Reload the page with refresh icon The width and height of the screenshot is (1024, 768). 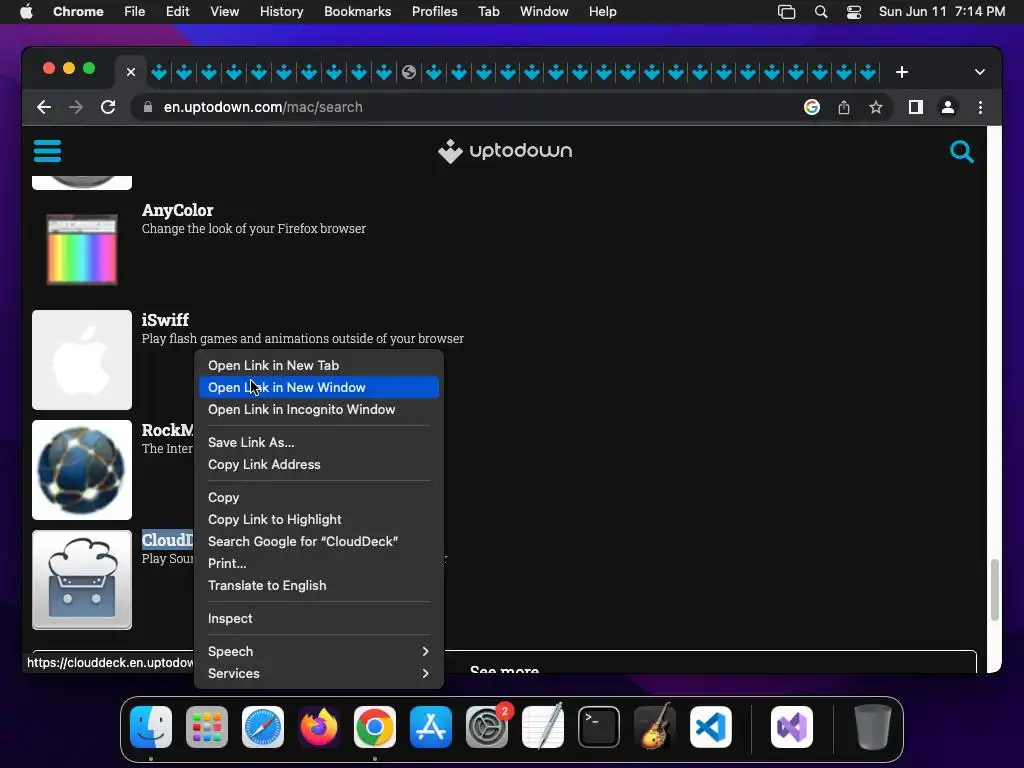tap(108, 107)
